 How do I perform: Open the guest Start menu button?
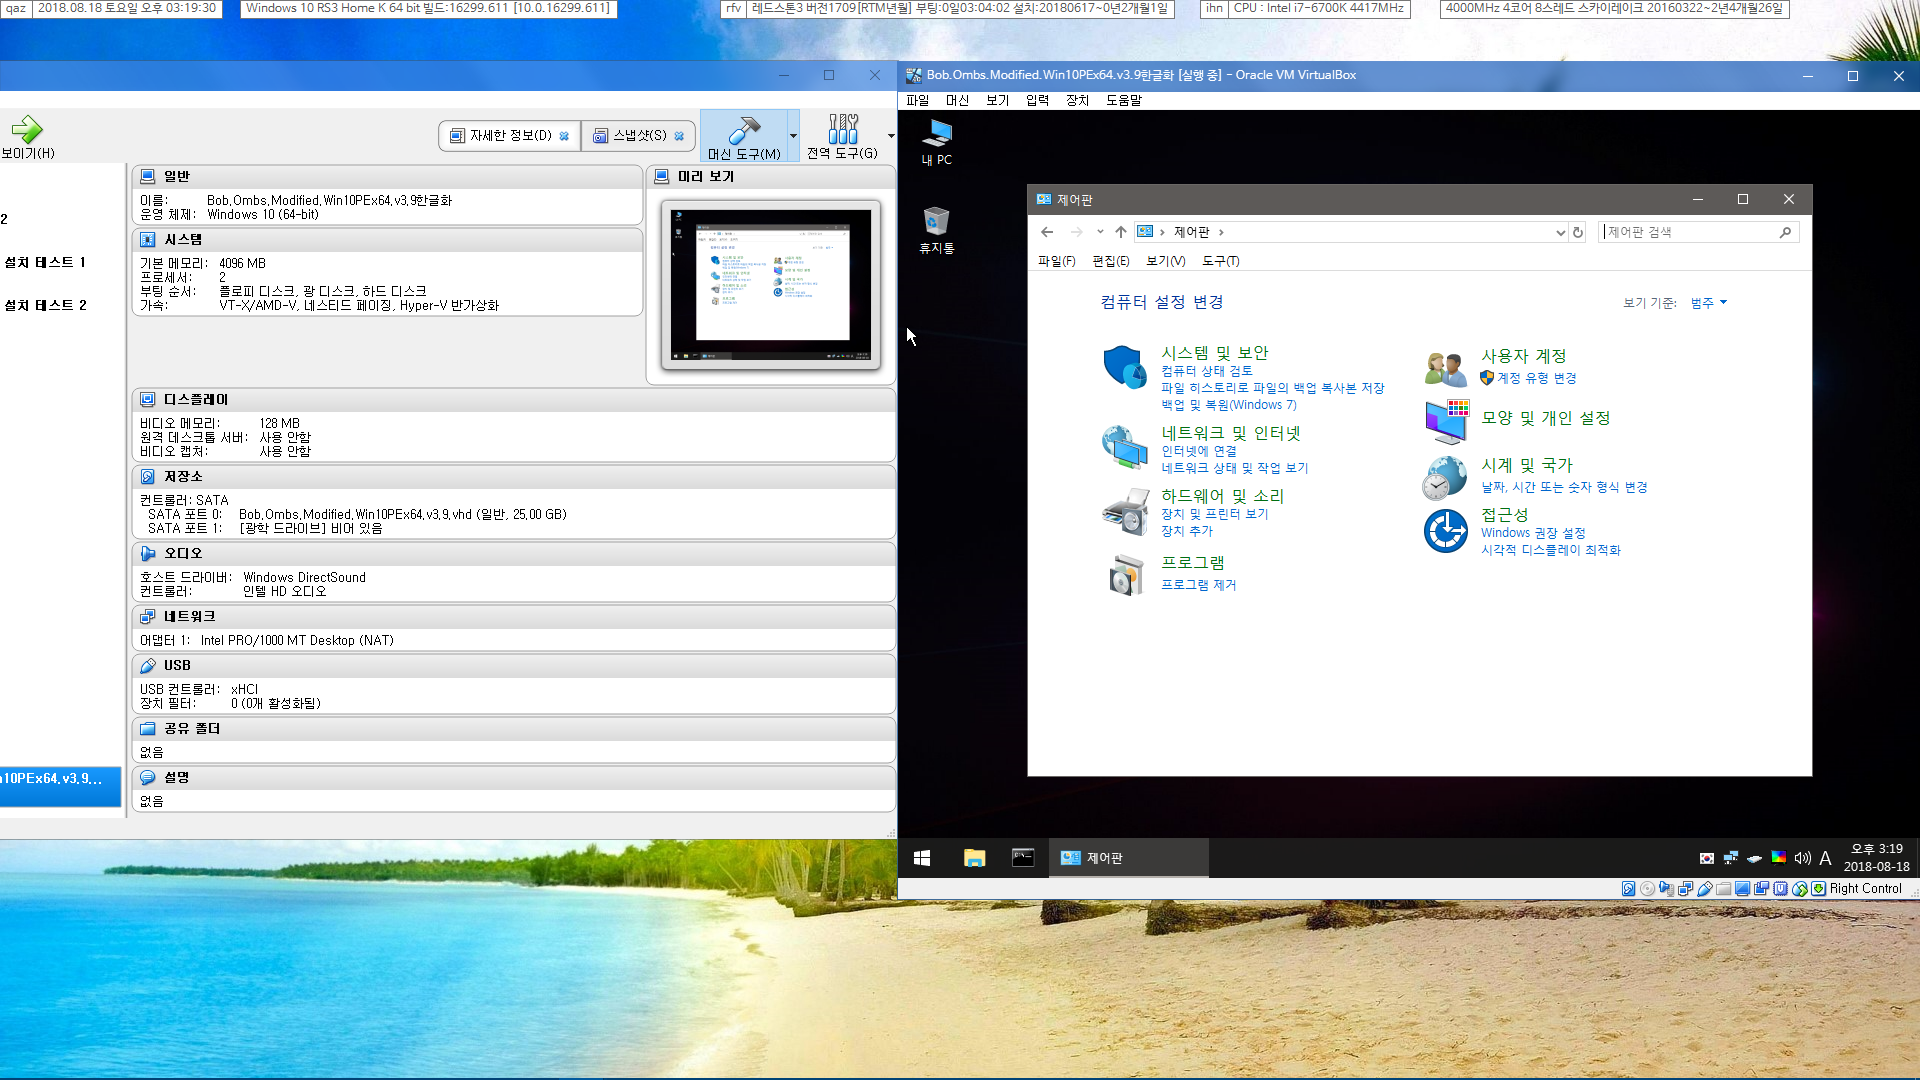(922, 858)
